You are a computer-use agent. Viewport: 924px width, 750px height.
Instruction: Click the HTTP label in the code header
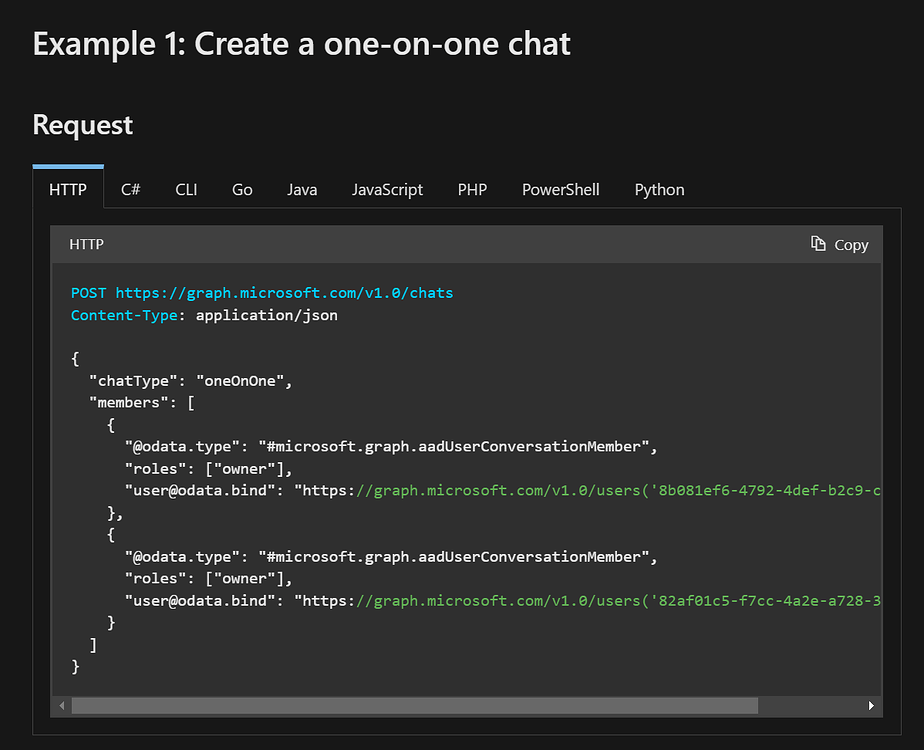86,244
